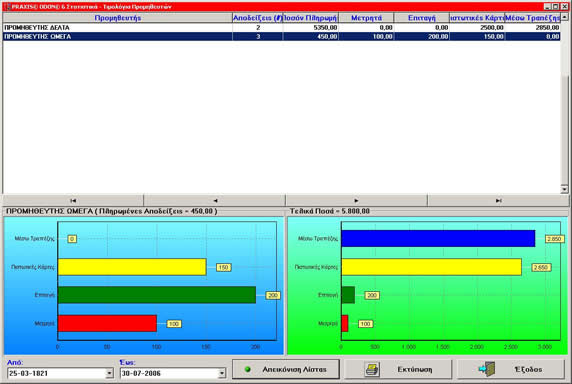Go to first record navigation arrow
The width and height of the screenshot is (572, 384).
(73, 201)
